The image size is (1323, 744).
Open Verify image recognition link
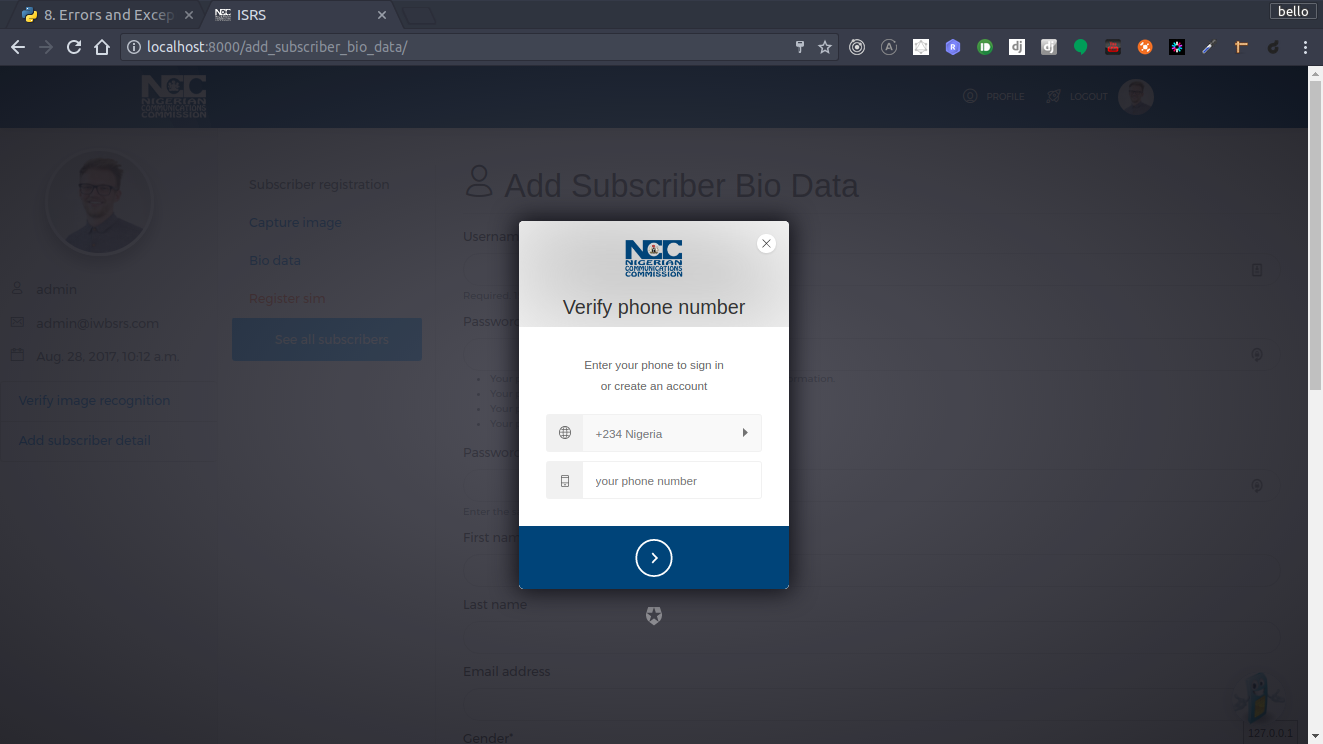point(94,400)
